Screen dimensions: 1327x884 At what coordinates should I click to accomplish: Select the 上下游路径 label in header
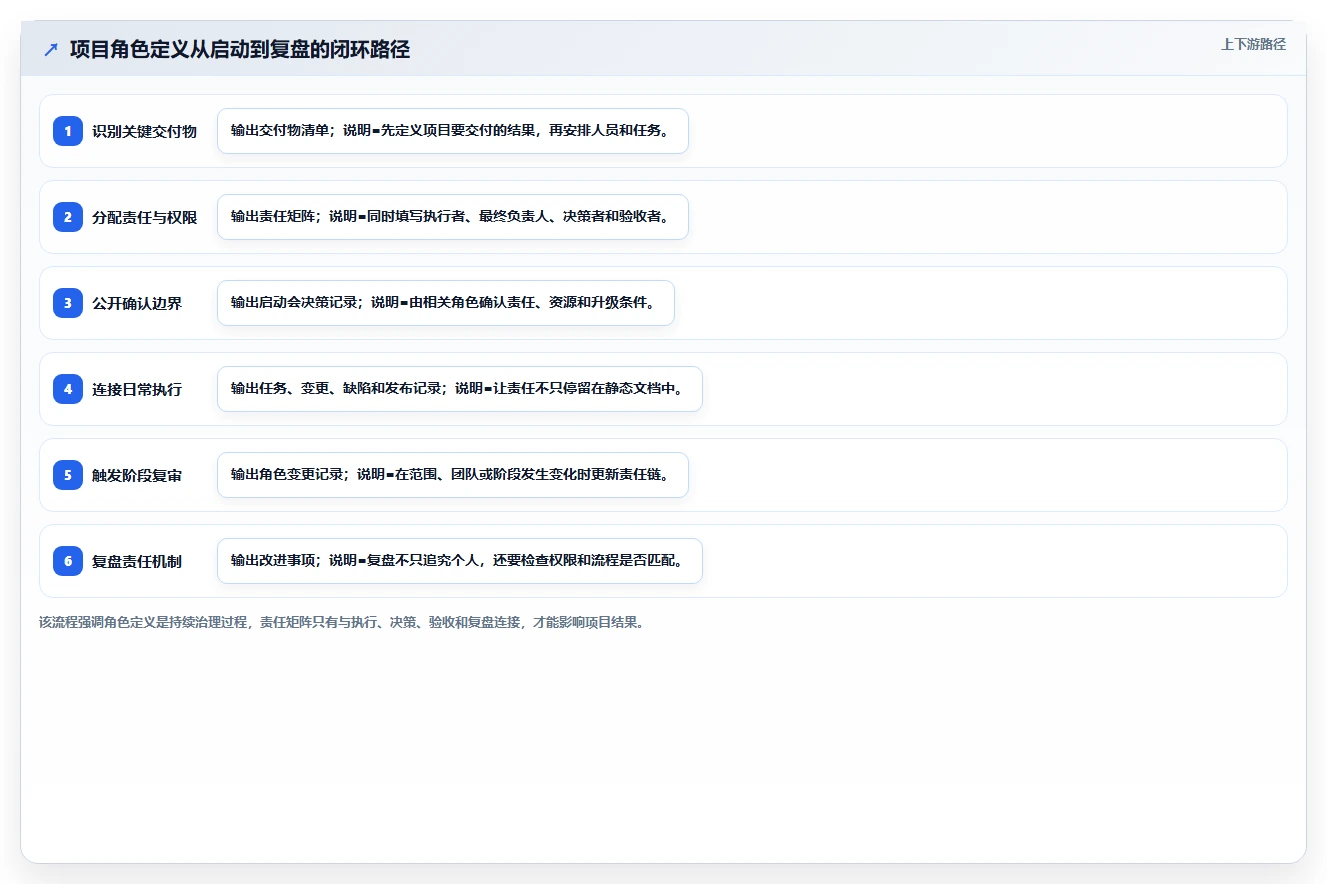1253,45
